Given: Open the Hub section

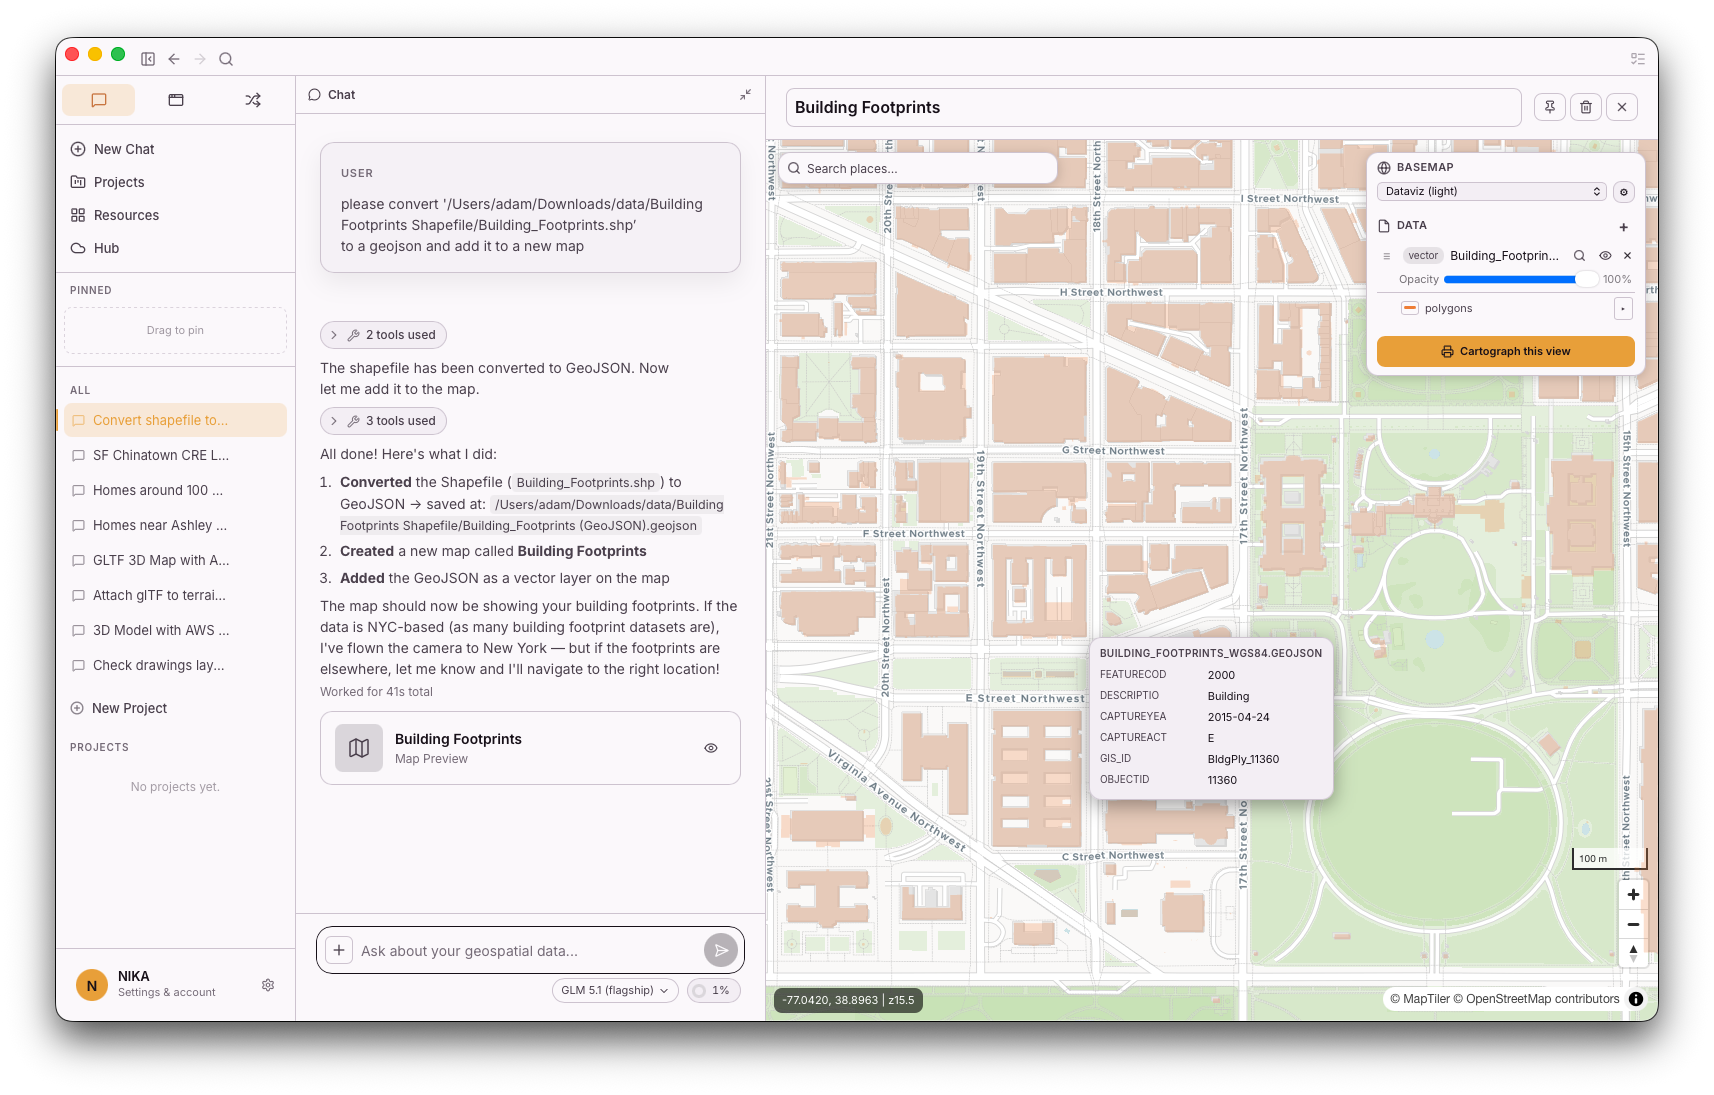Looking at the screenshot, I should pyautogui.click(x=94, y=248).
